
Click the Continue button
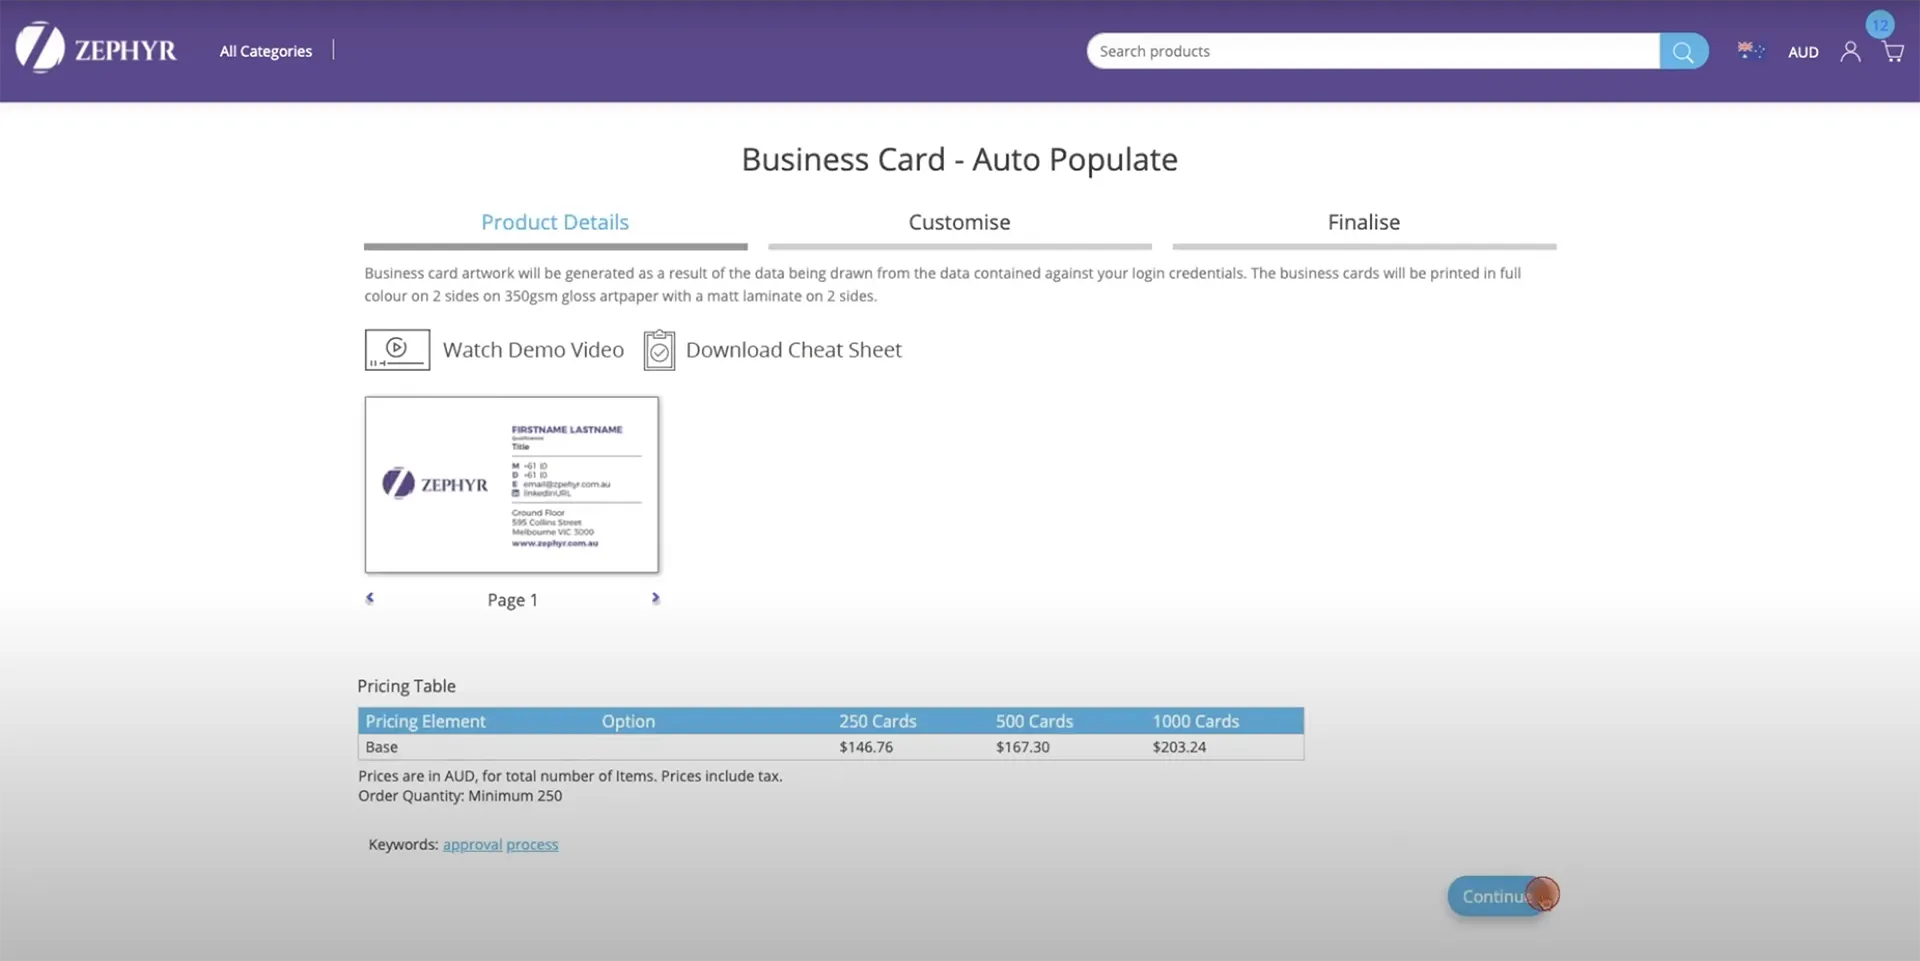click(x=1499, y=896)
